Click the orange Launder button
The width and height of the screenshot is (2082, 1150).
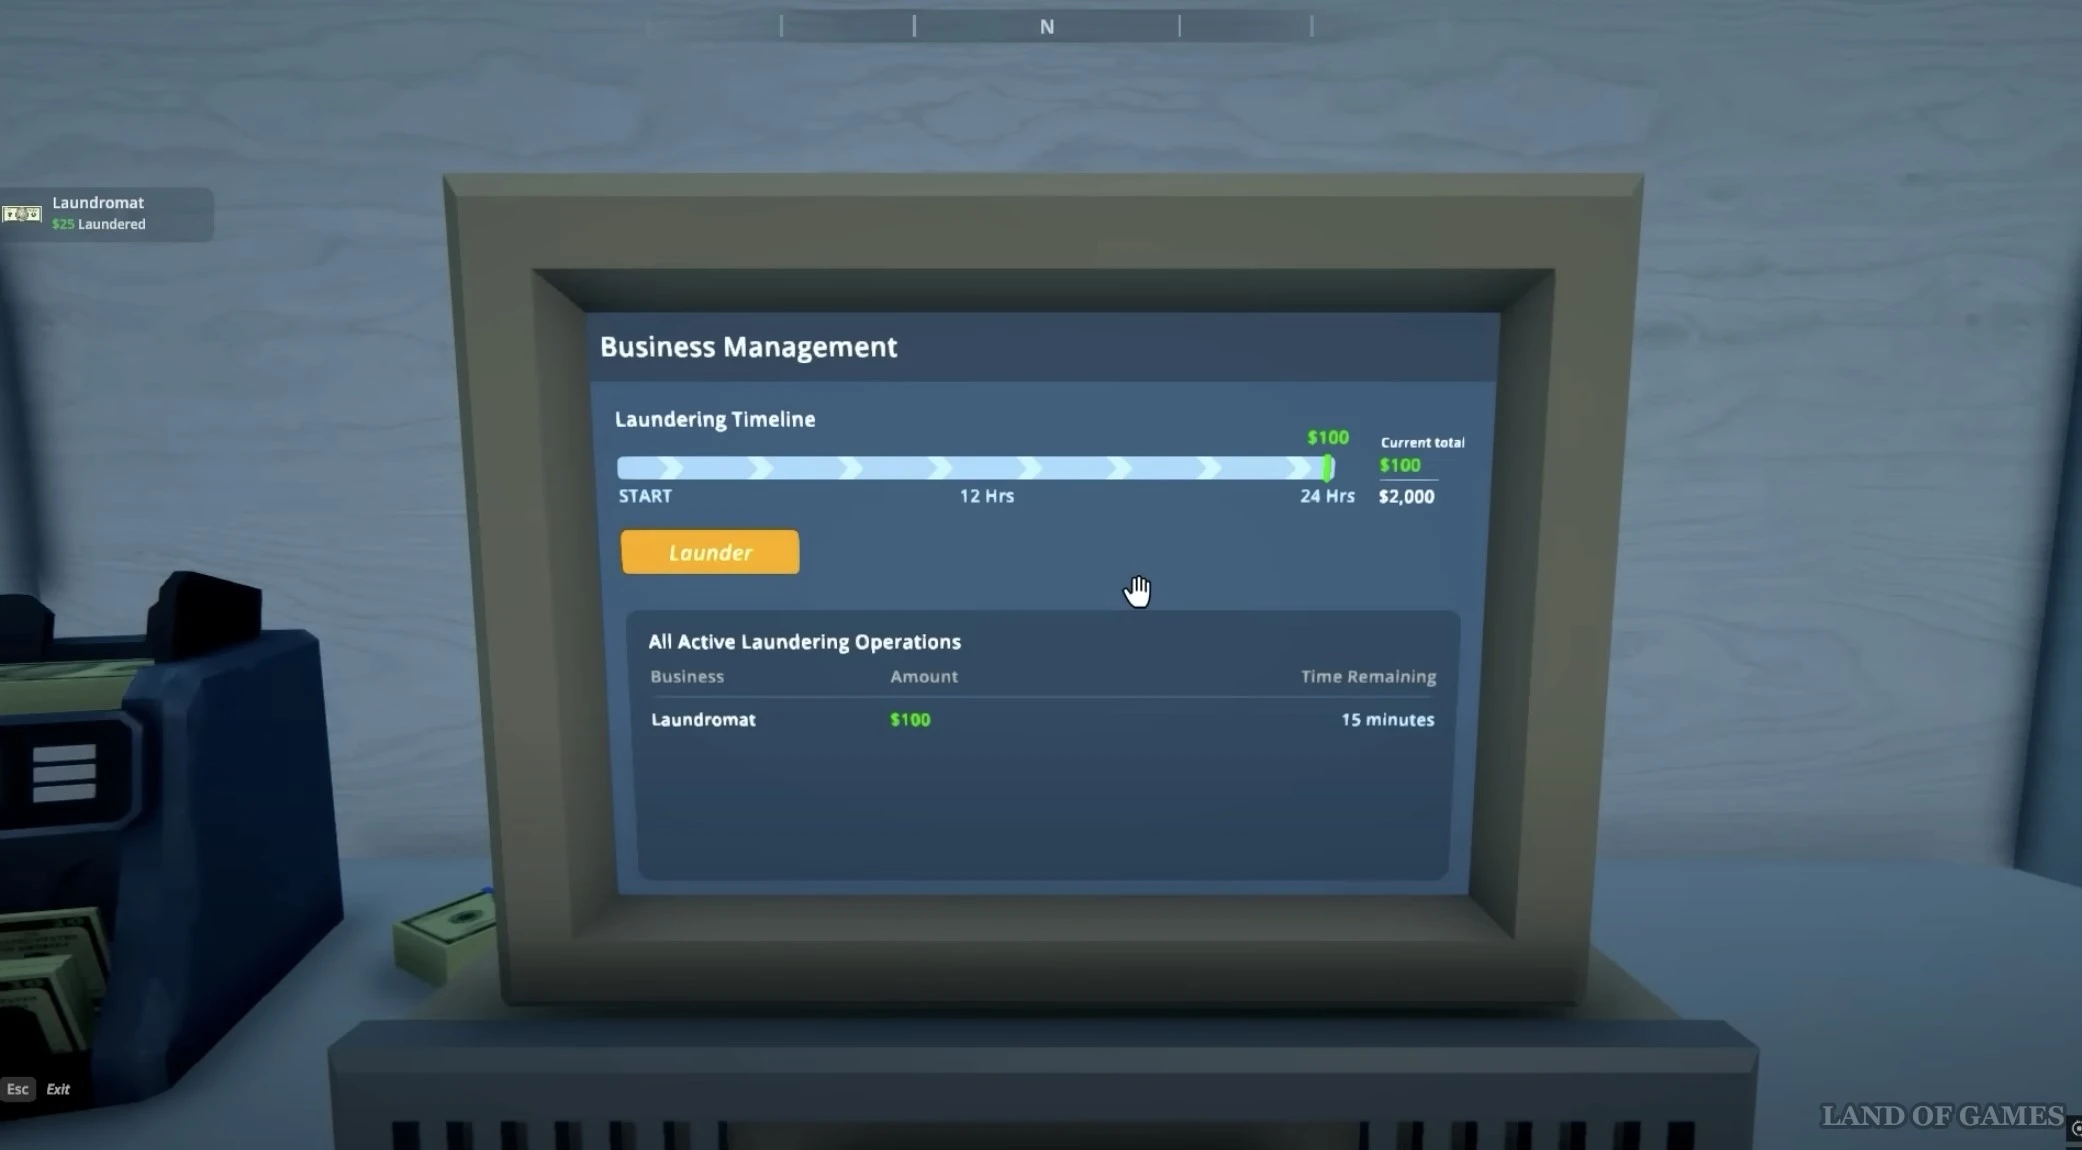click(710, 552)
